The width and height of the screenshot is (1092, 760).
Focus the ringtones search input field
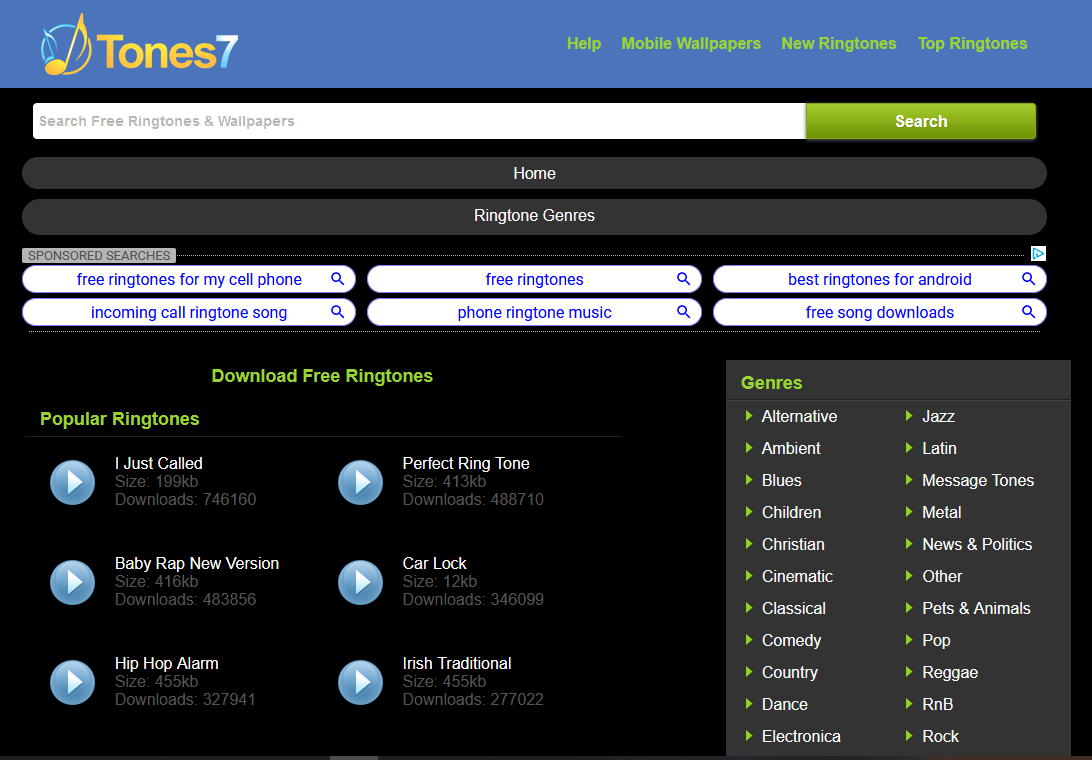(418, 121)
